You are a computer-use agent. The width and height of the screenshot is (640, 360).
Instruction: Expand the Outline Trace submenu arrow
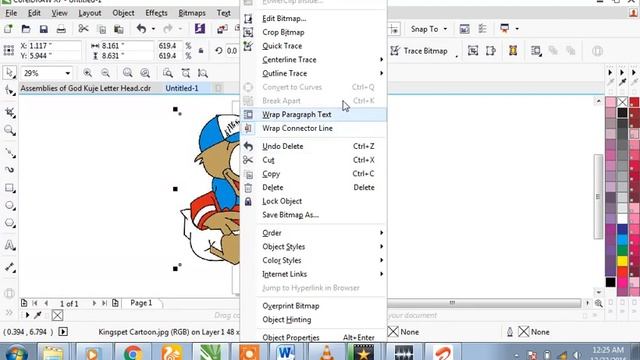pos(381,73)
